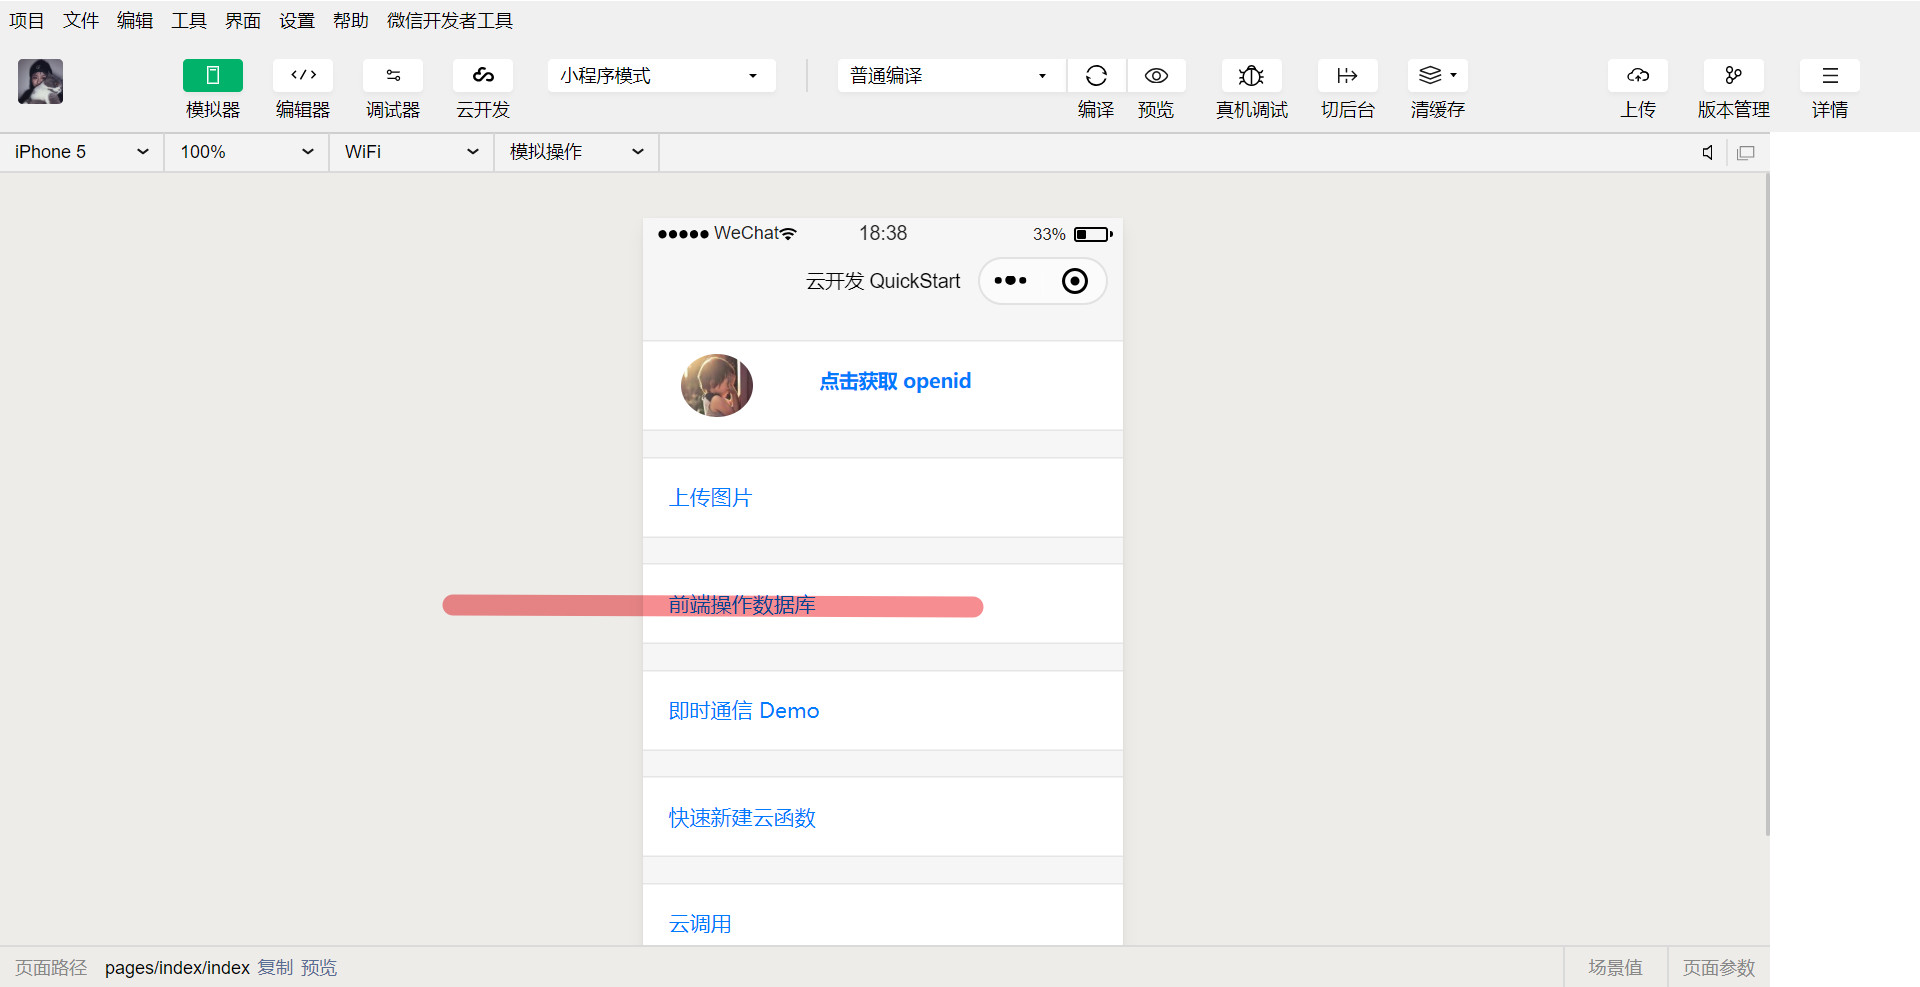Screen dimensions: 1920x987
Task: Open version management (版本管理)
Action: point(1733,76)
